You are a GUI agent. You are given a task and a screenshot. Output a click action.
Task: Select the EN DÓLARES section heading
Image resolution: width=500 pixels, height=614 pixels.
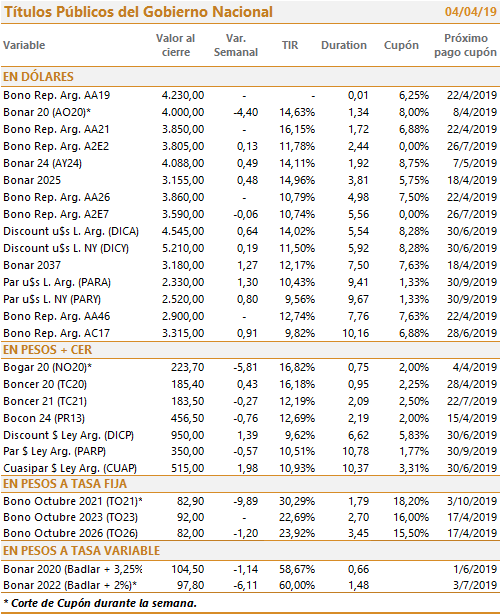tap(38, 77)
